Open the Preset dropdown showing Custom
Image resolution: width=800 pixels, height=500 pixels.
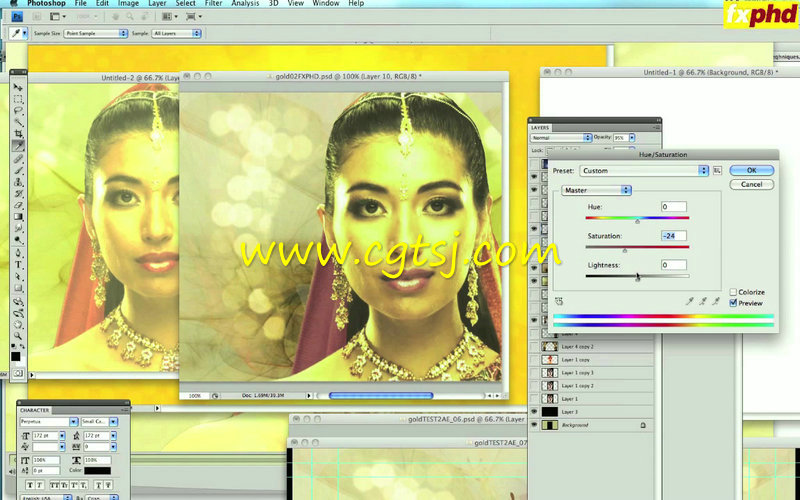(x=644, y=170)
